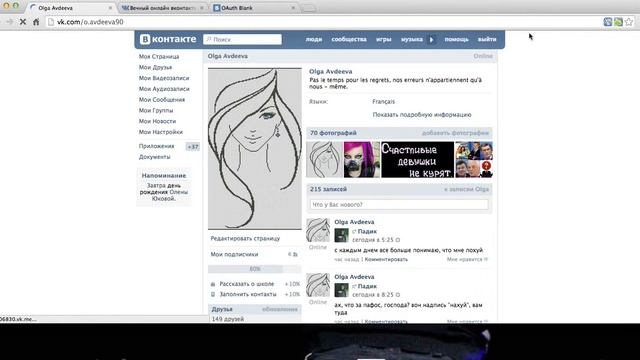640x360 pixels.
Task: Click добавить фотографии link
Action: tap(455, 133)
